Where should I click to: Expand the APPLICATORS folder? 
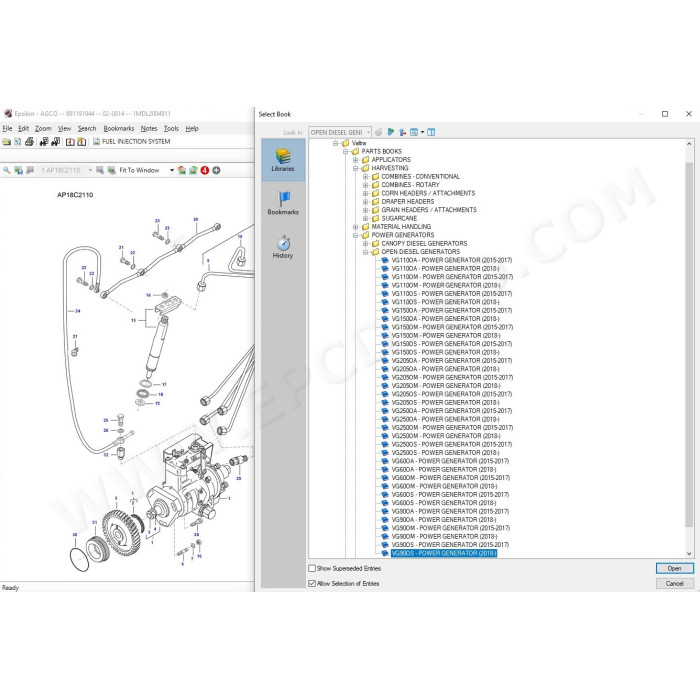pyautogui.click(x=356, y=160)
